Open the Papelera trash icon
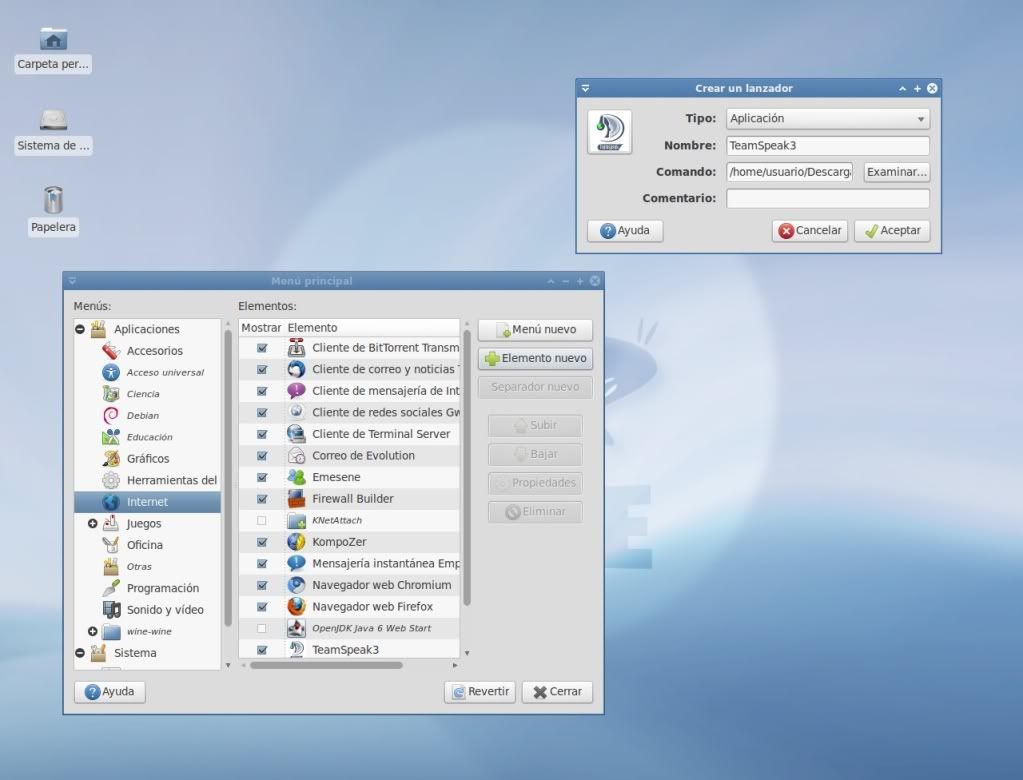Image resolution: width=1023 pixels, height=780 pixels. point(53,200)
